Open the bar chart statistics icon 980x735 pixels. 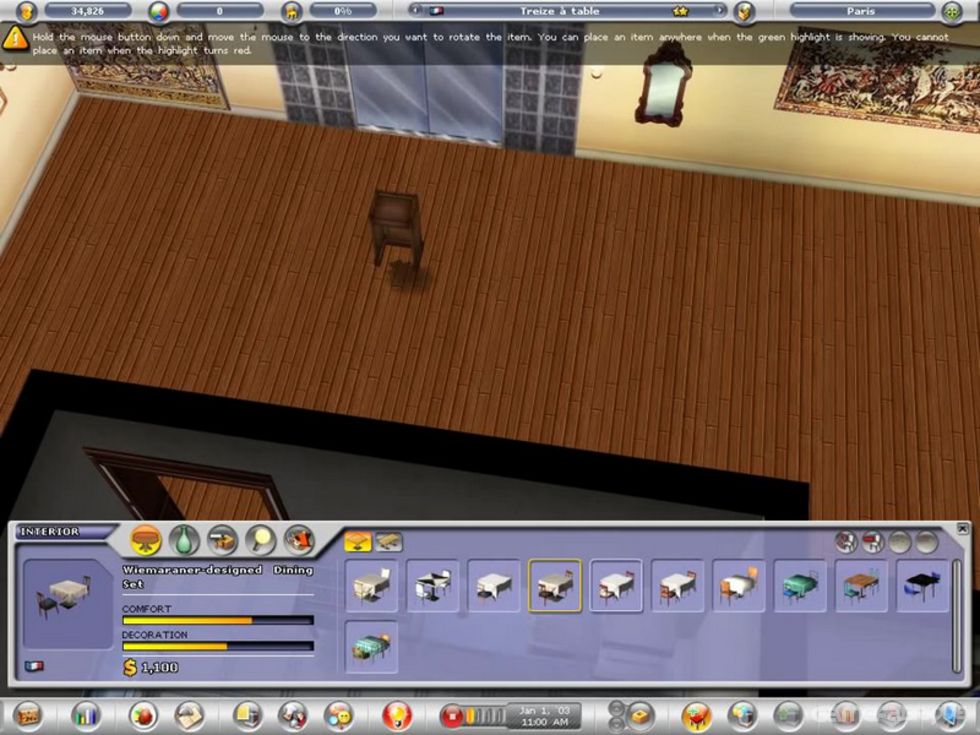(x=86, y=714)
